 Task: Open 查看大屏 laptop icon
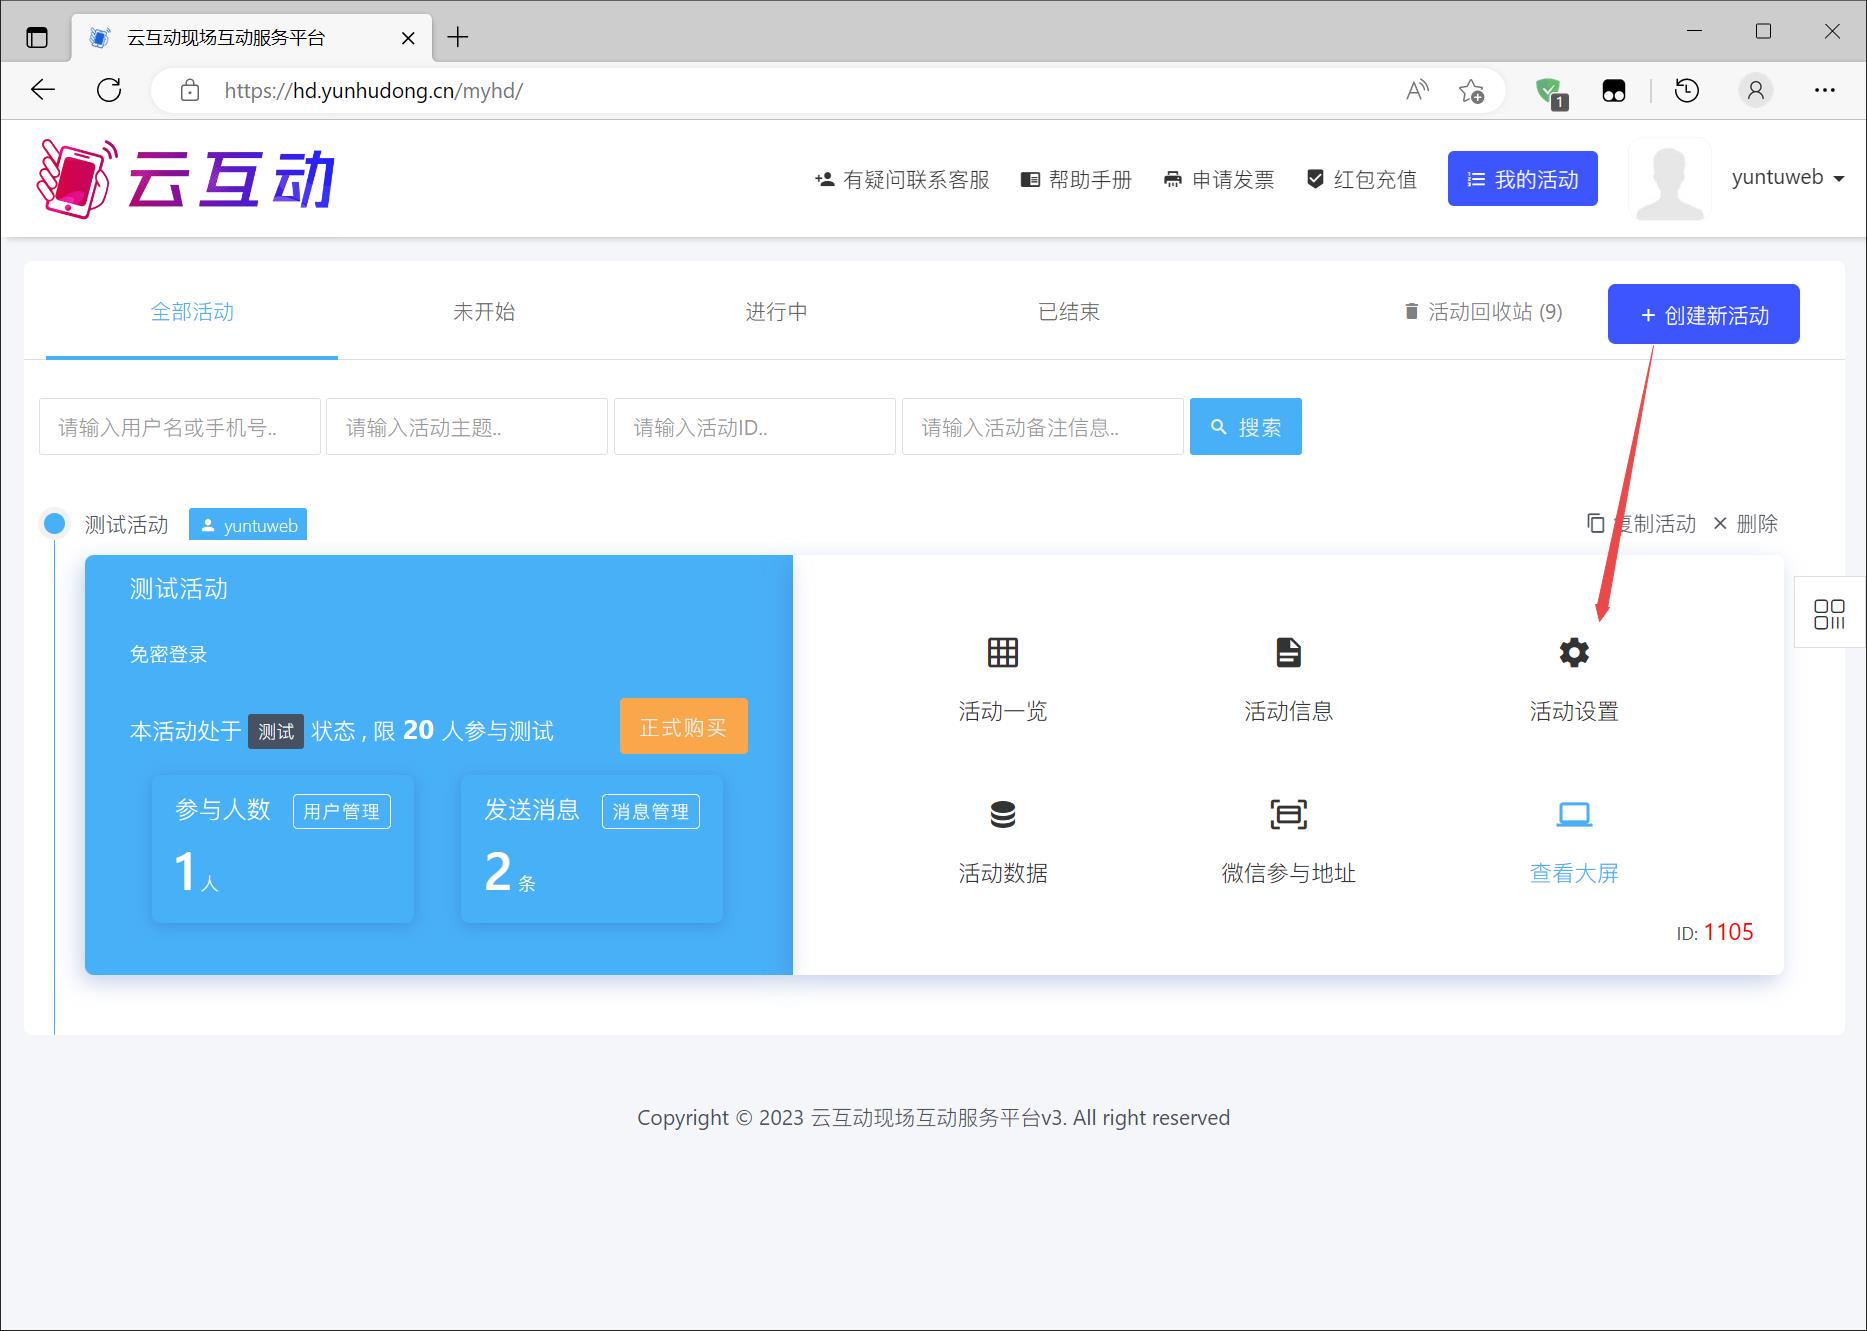pos(1573,815)
